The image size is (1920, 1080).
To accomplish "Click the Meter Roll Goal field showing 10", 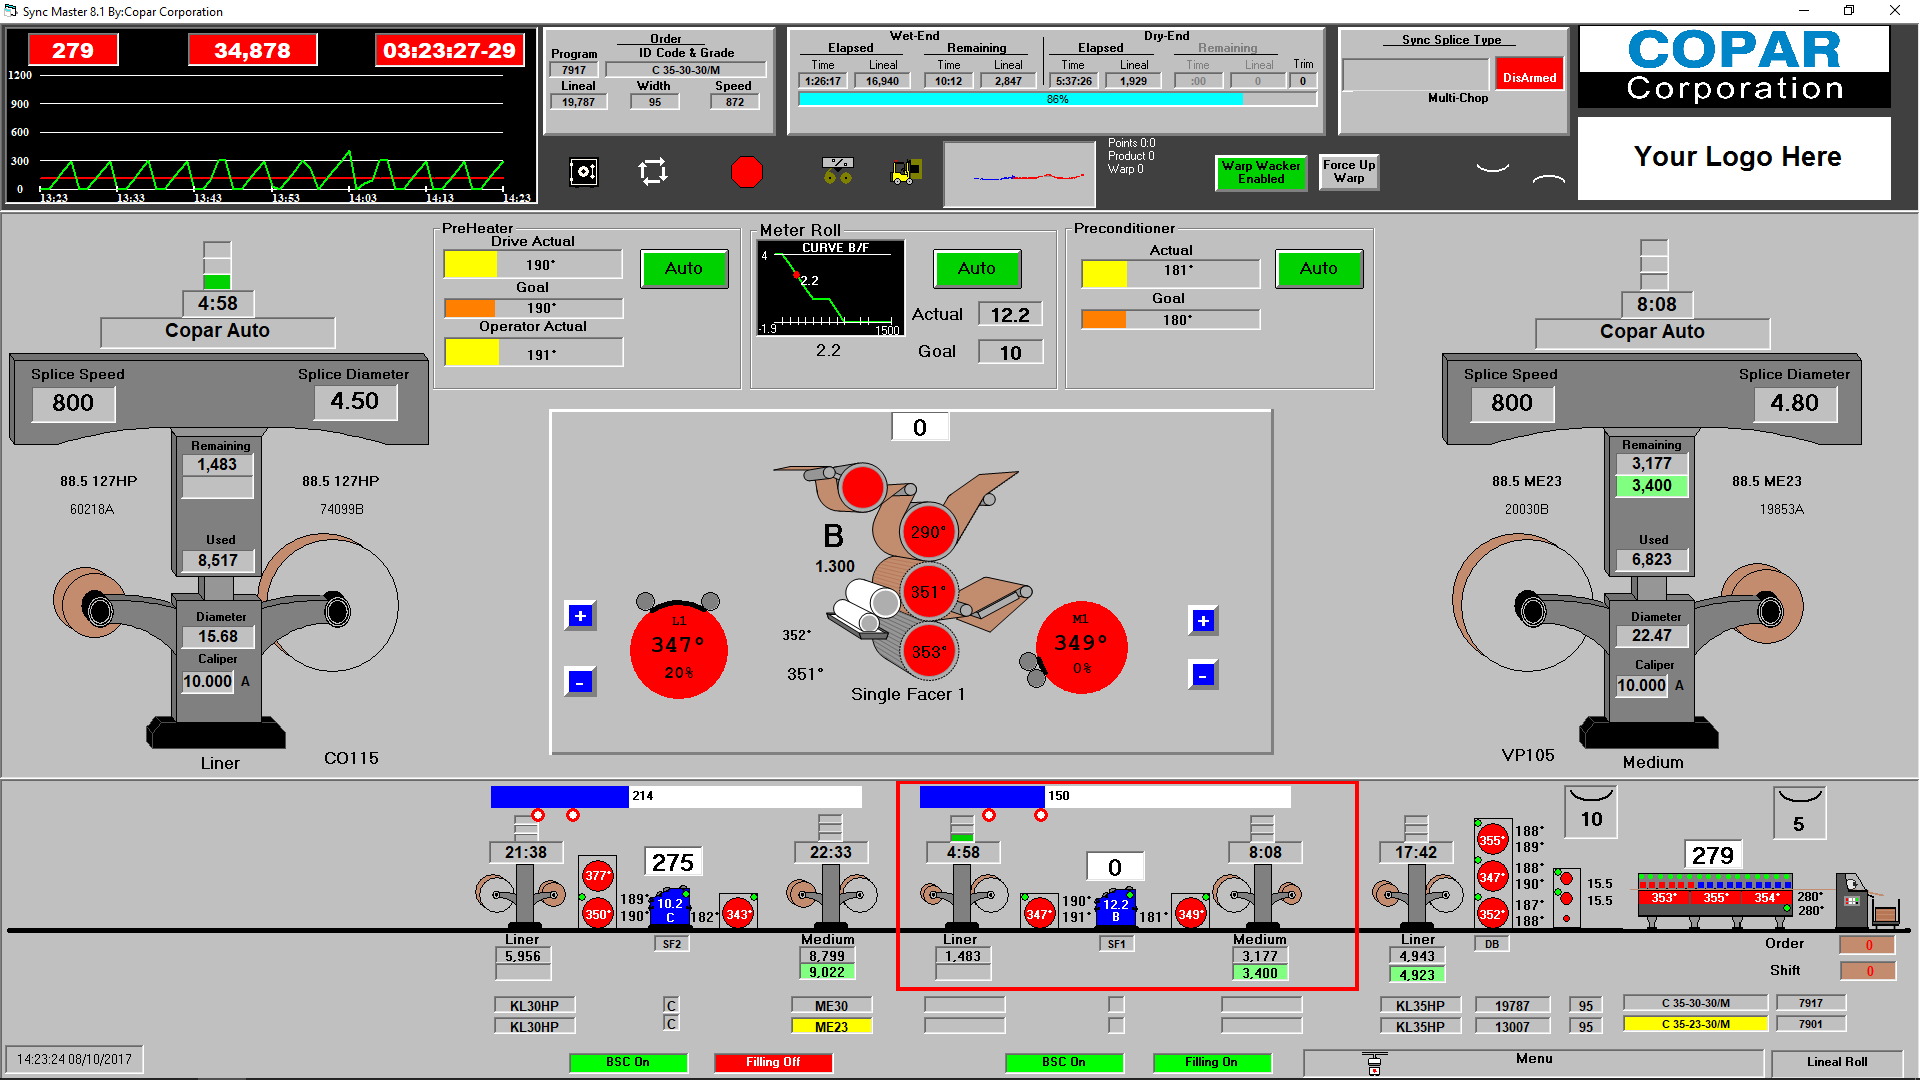I will [x=1010, y=352].
